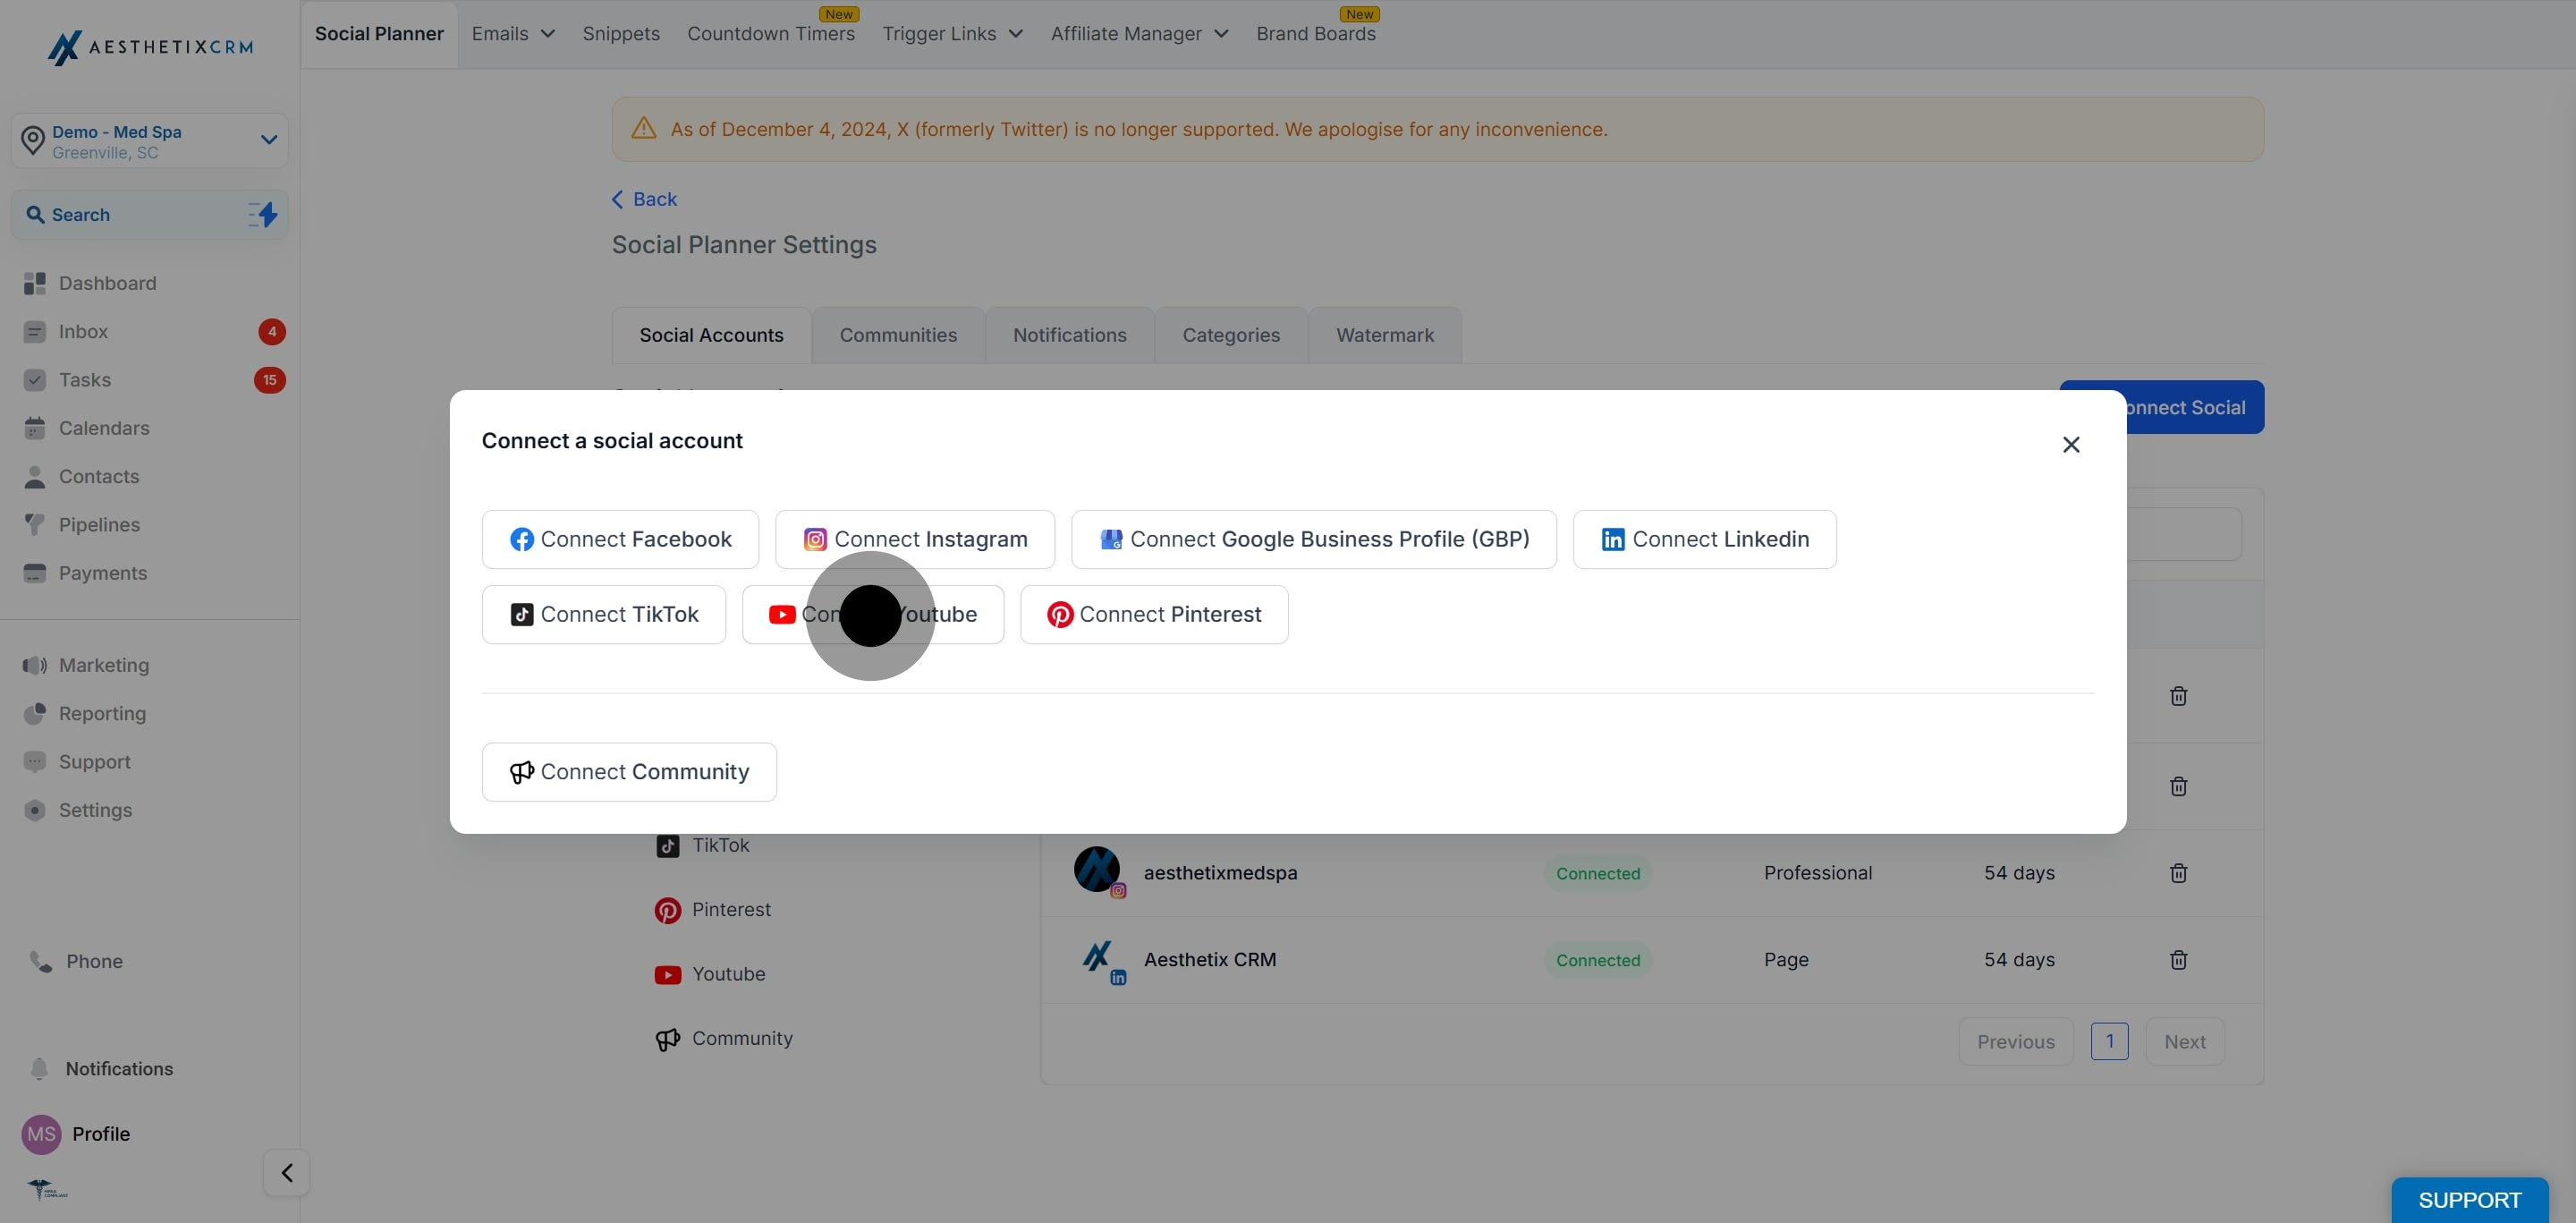Delete the aesthetixmedspa Instagram account

click(2178, 873)
